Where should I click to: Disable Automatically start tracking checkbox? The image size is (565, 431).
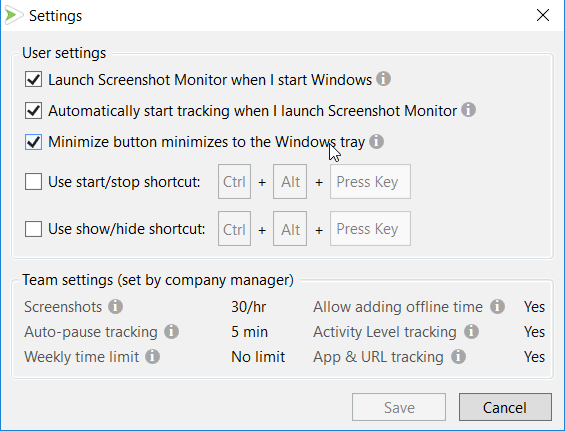[x=34, y=111]
